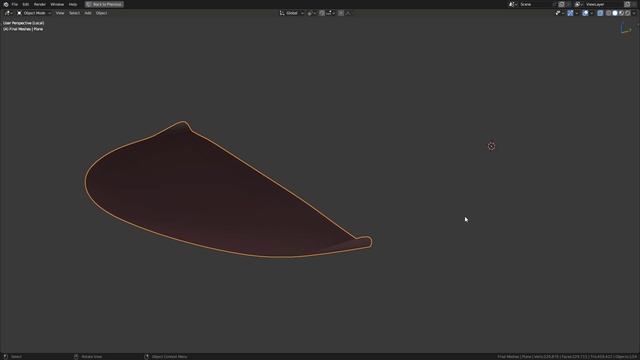640x360 pixels.
Task: Click the navigation axis gizmo
Action: [x=625, y=29]
